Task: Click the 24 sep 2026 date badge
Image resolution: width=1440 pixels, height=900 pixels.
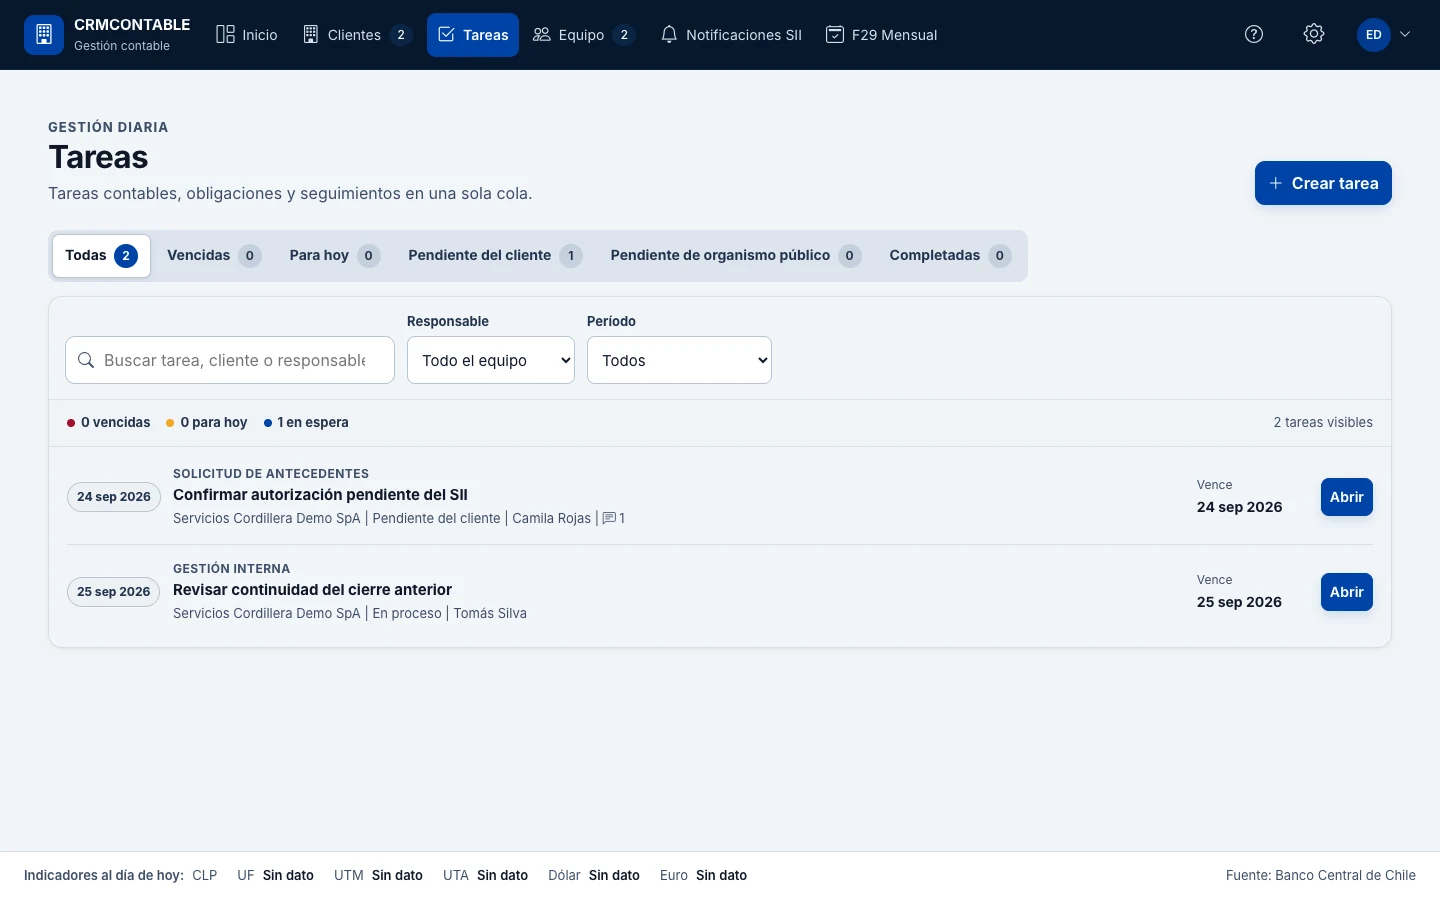Action: pos(114,497)
